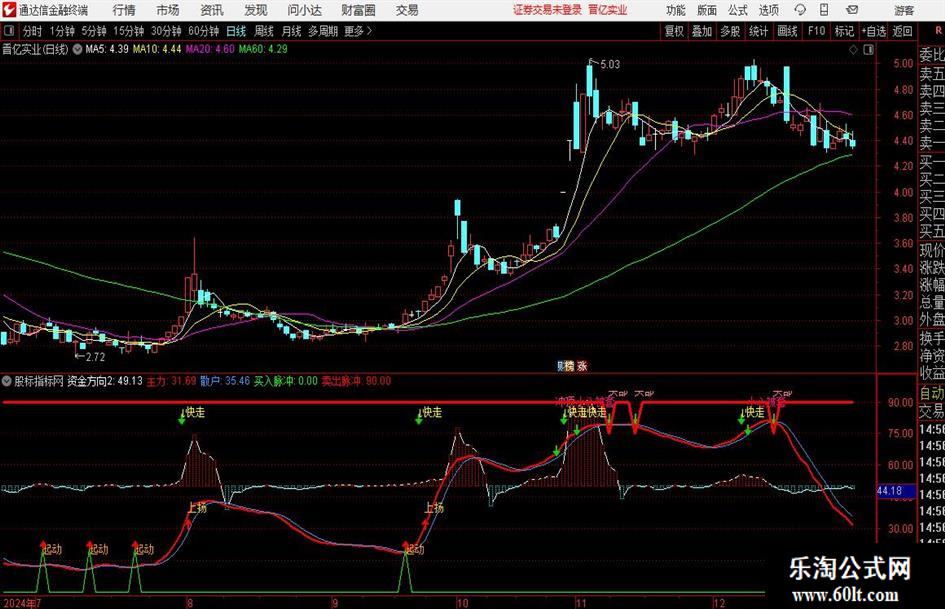The image size is (945, 609).
Task: Open the 公式 menu
Action: click(738, 10)
